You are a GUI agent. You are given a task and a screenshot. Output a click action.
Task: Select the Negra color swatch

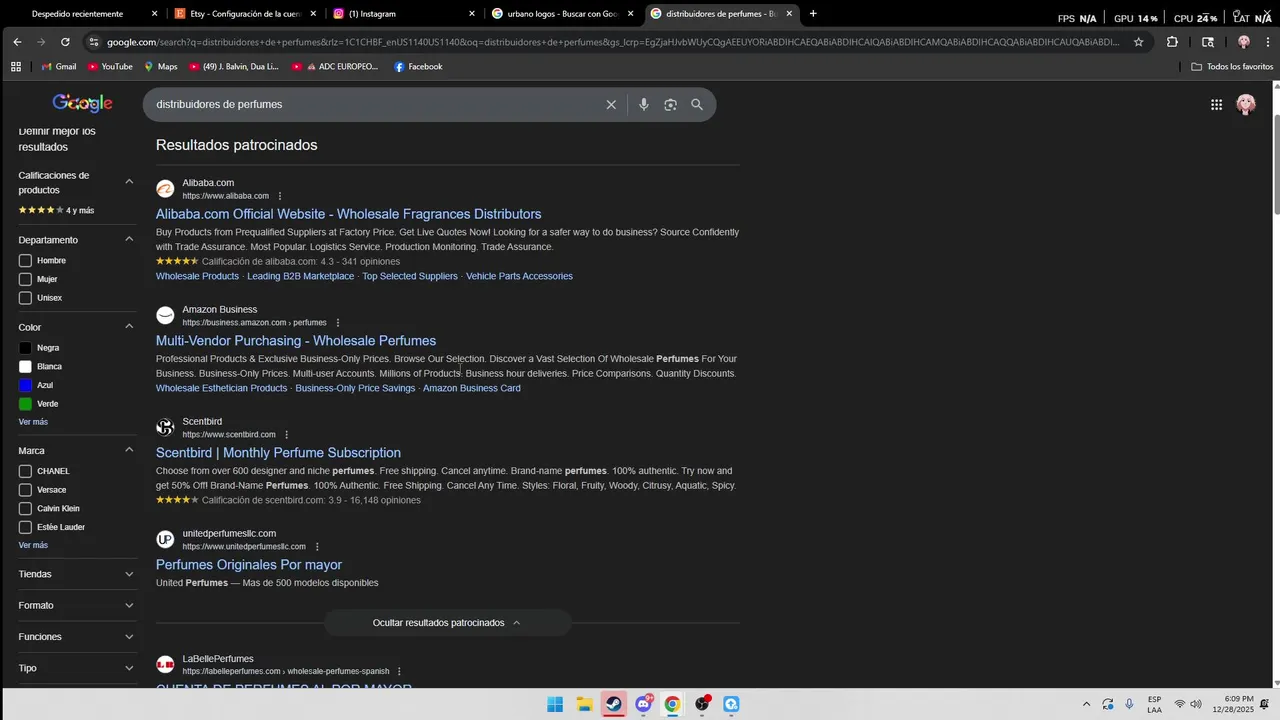(x=25, y=348)
